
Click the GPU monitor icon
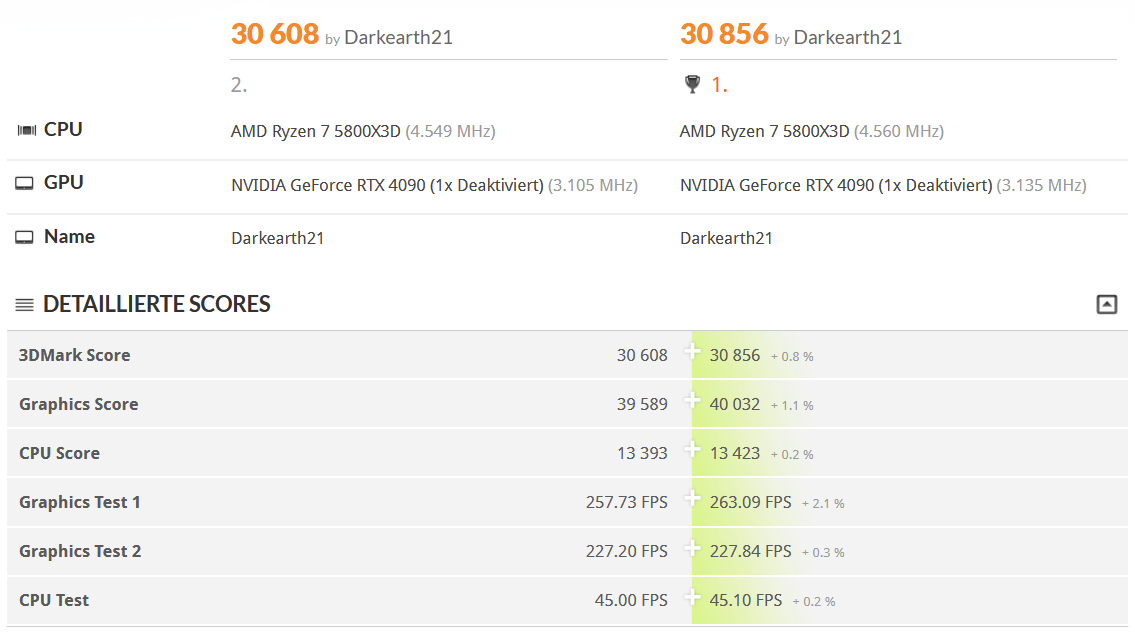coord(25,183)
